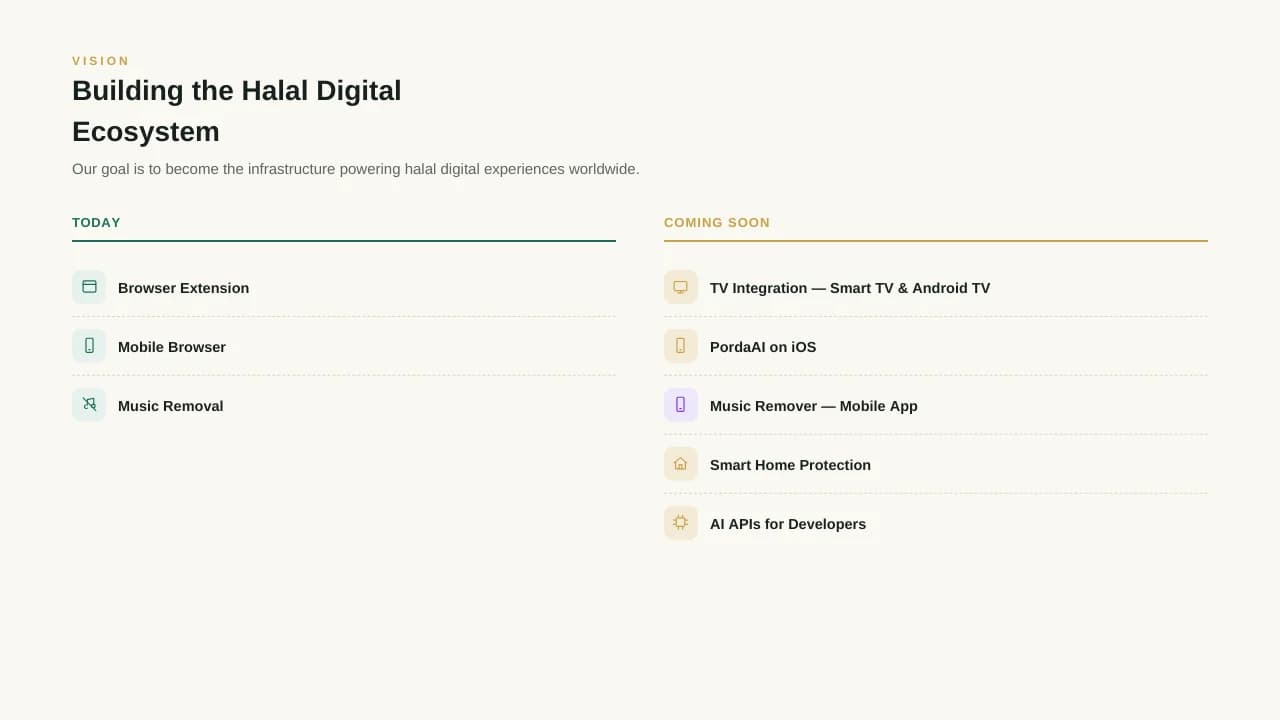Click the Smart Home Protection house icon

tap(681, 464)
